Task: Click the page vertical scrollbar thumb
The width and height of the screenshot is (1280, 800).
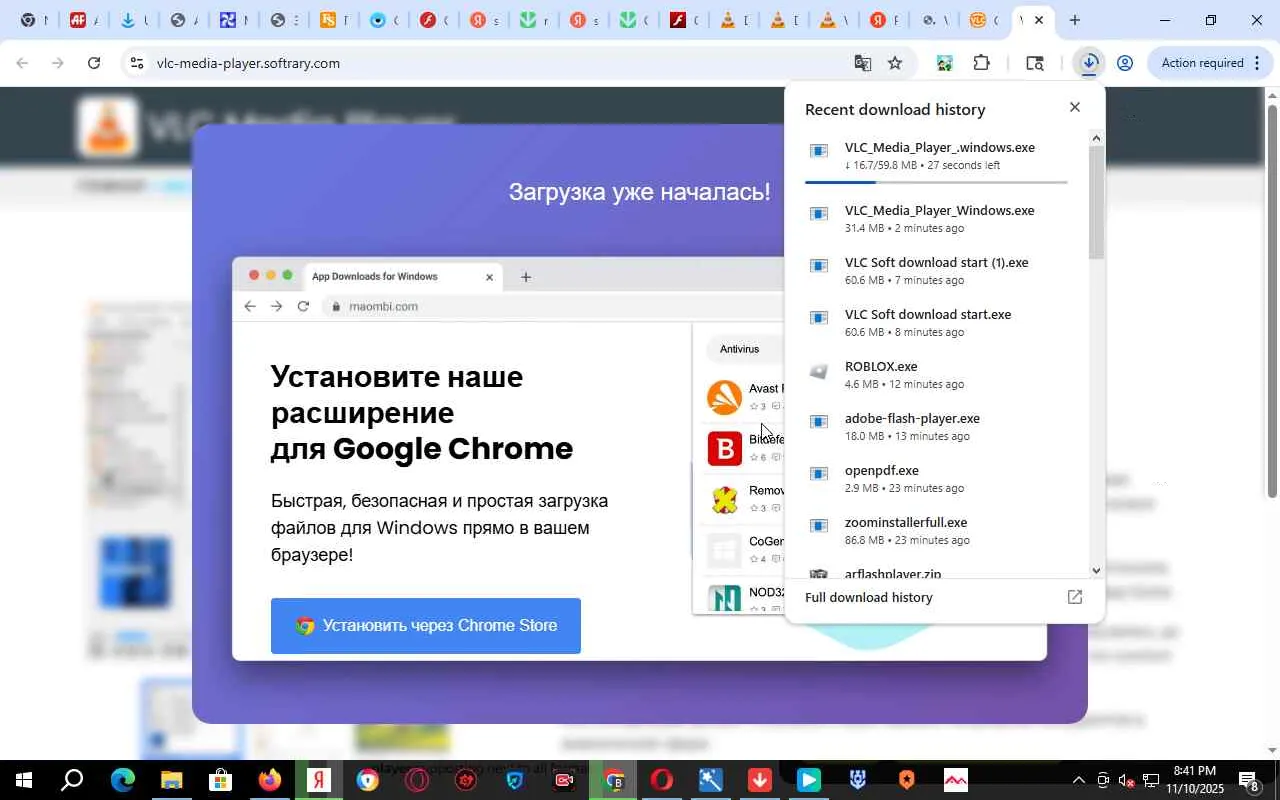Action: click(1272, 300)
